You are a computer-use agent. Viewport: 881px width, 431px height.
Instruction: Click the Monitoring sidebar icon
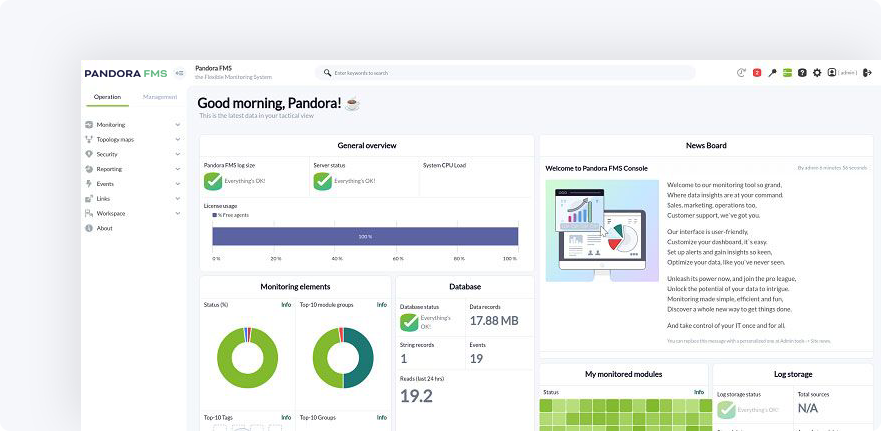pos(89,125)
